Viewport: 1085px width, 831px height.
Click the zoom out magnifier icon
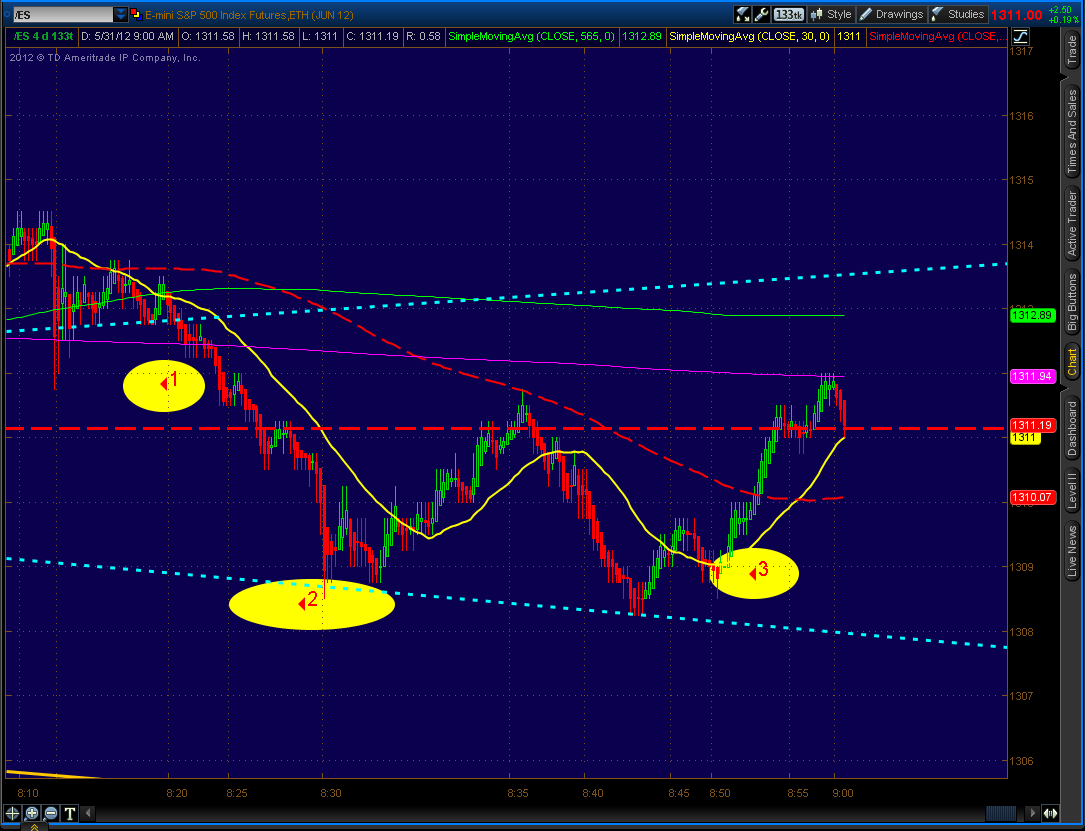(51, 813)
